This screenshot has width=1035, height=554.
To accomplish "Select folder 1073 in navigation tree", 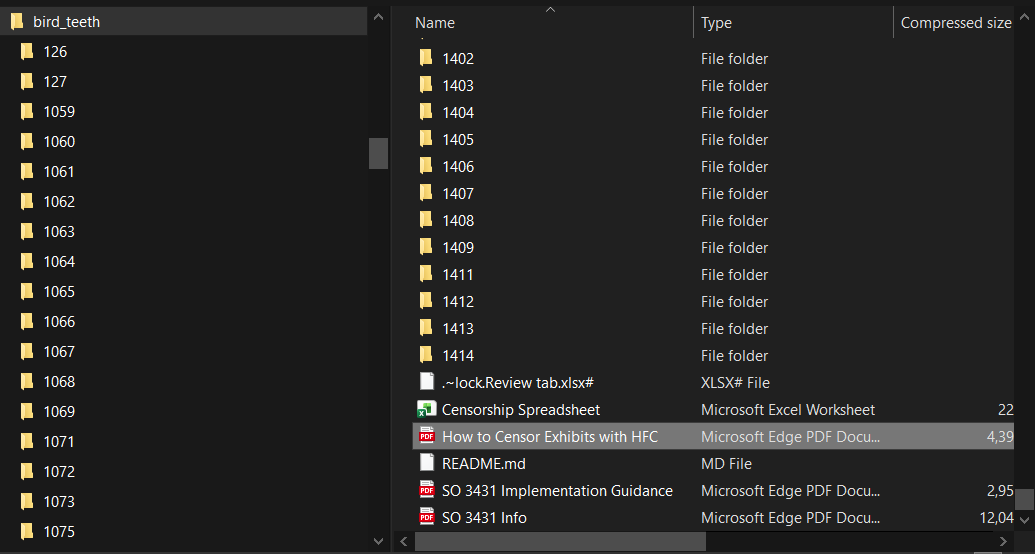I will pos(59,502).
